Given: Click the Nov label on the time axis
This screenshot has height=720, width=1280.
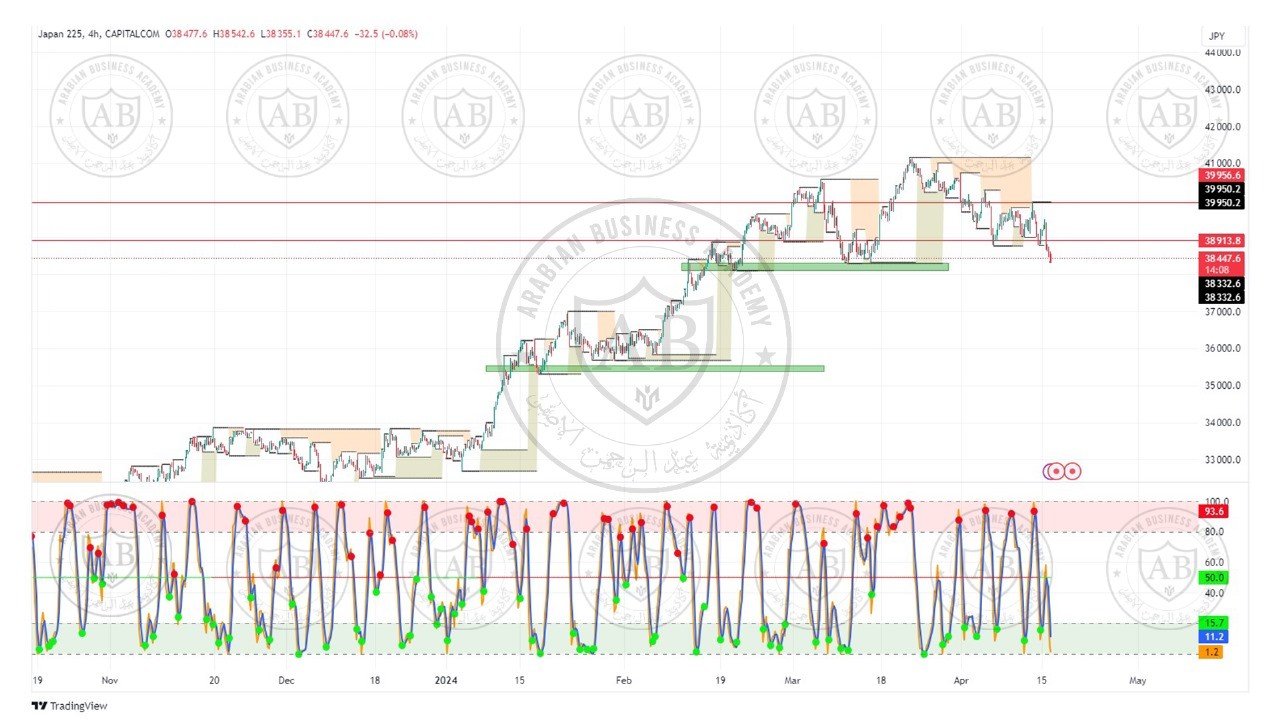Looking at the screenshot, I should (111, 680).
